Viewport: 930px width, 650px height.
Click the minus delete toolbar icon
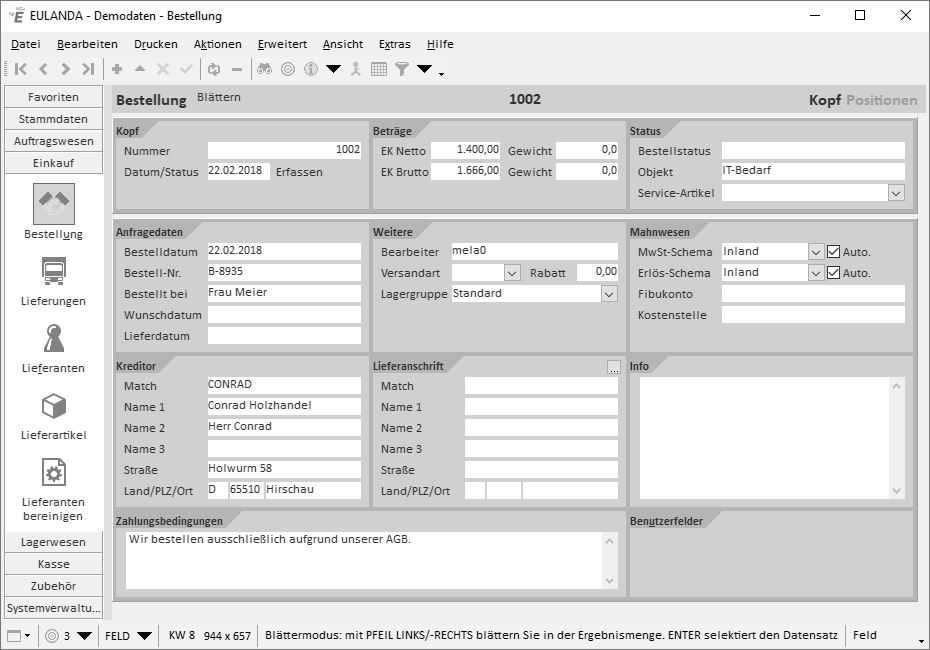pyautogui.click(x=237, y=69)
